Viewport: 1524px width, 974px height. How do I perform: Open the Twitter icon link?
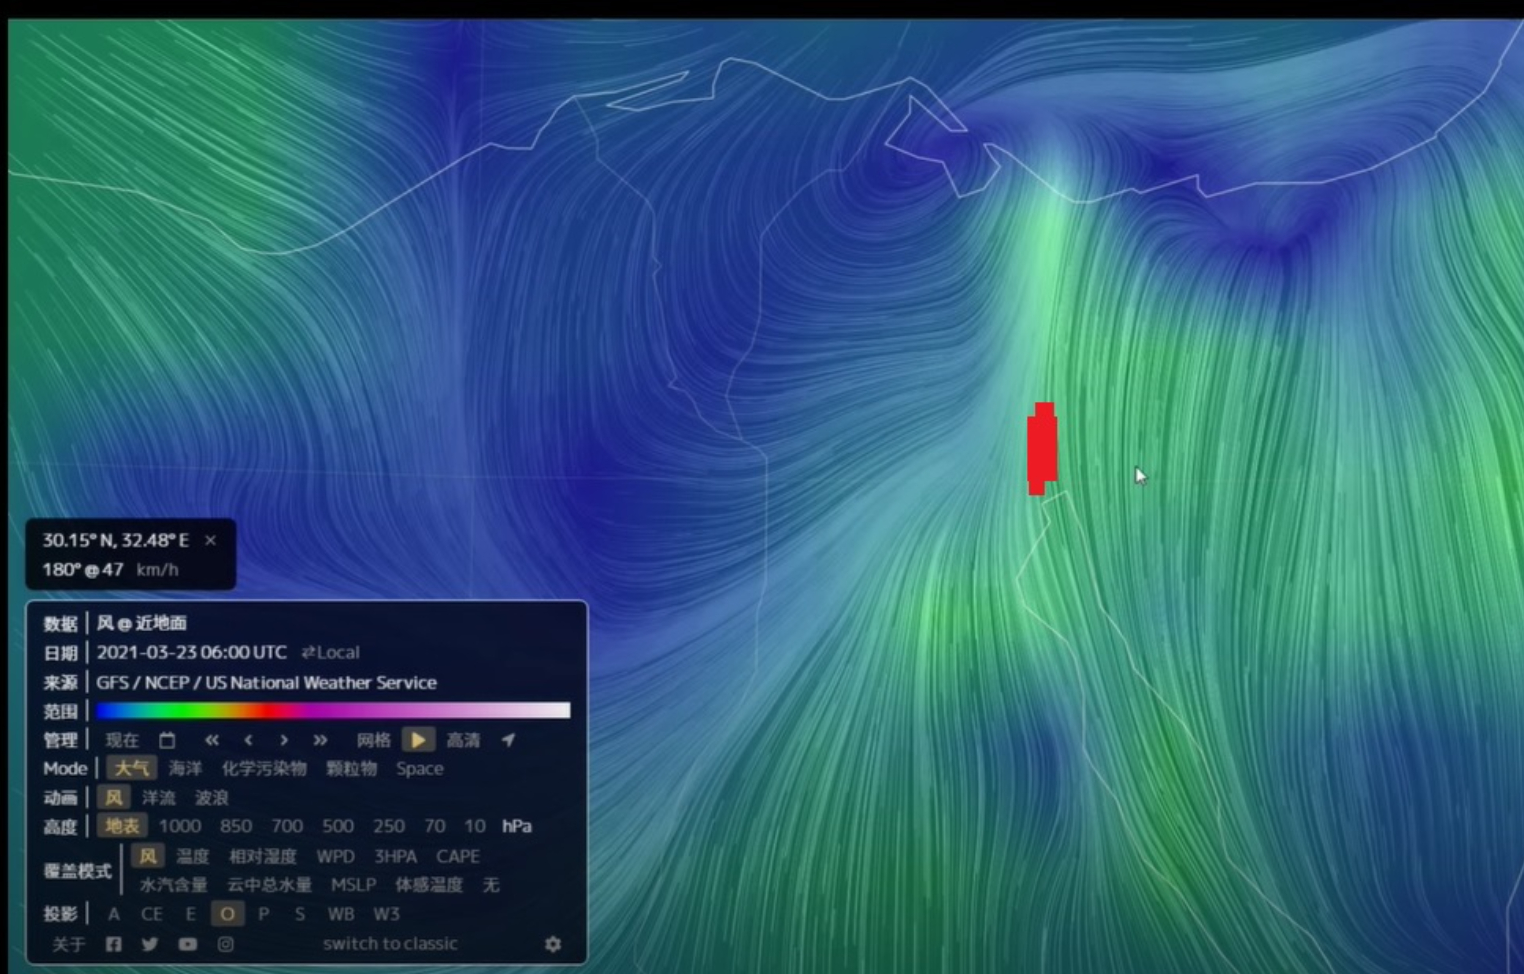coord(150,944)
